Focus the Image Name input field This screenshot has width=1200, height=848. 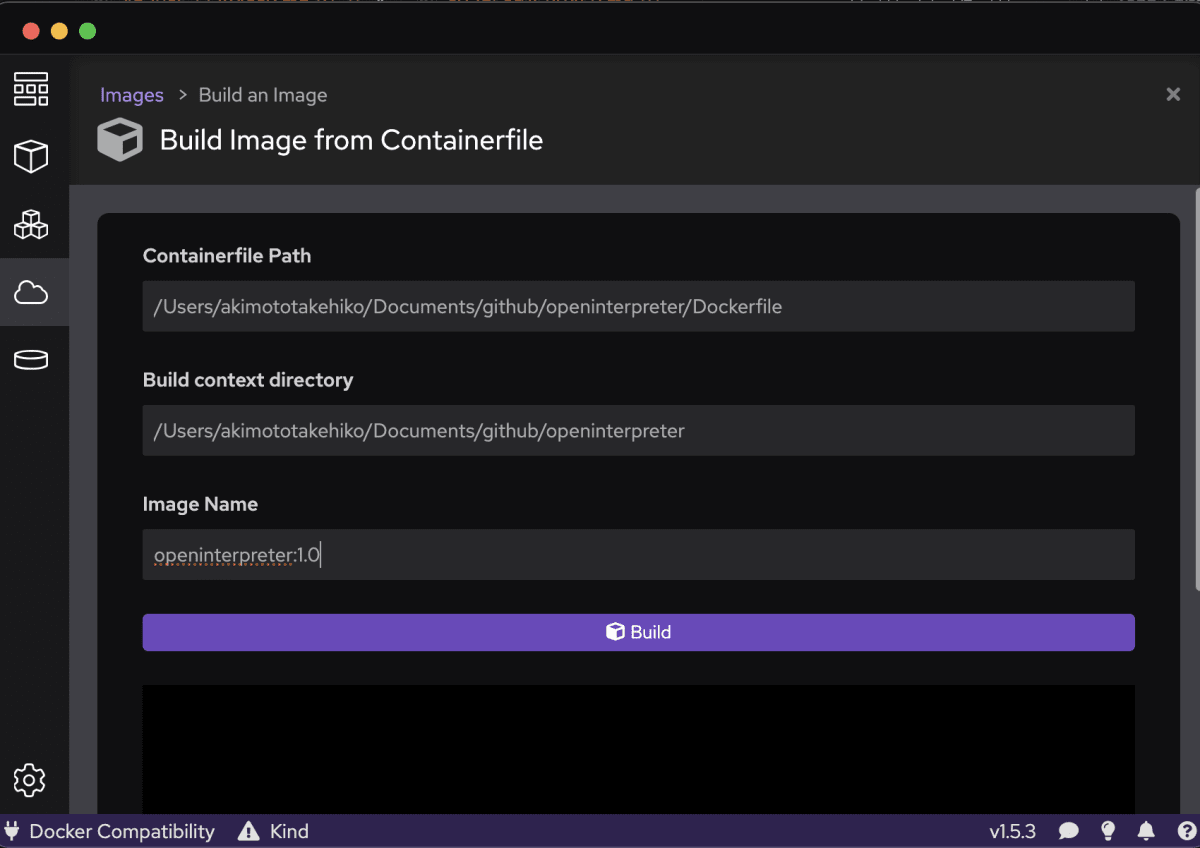click(x=638, y=554)
